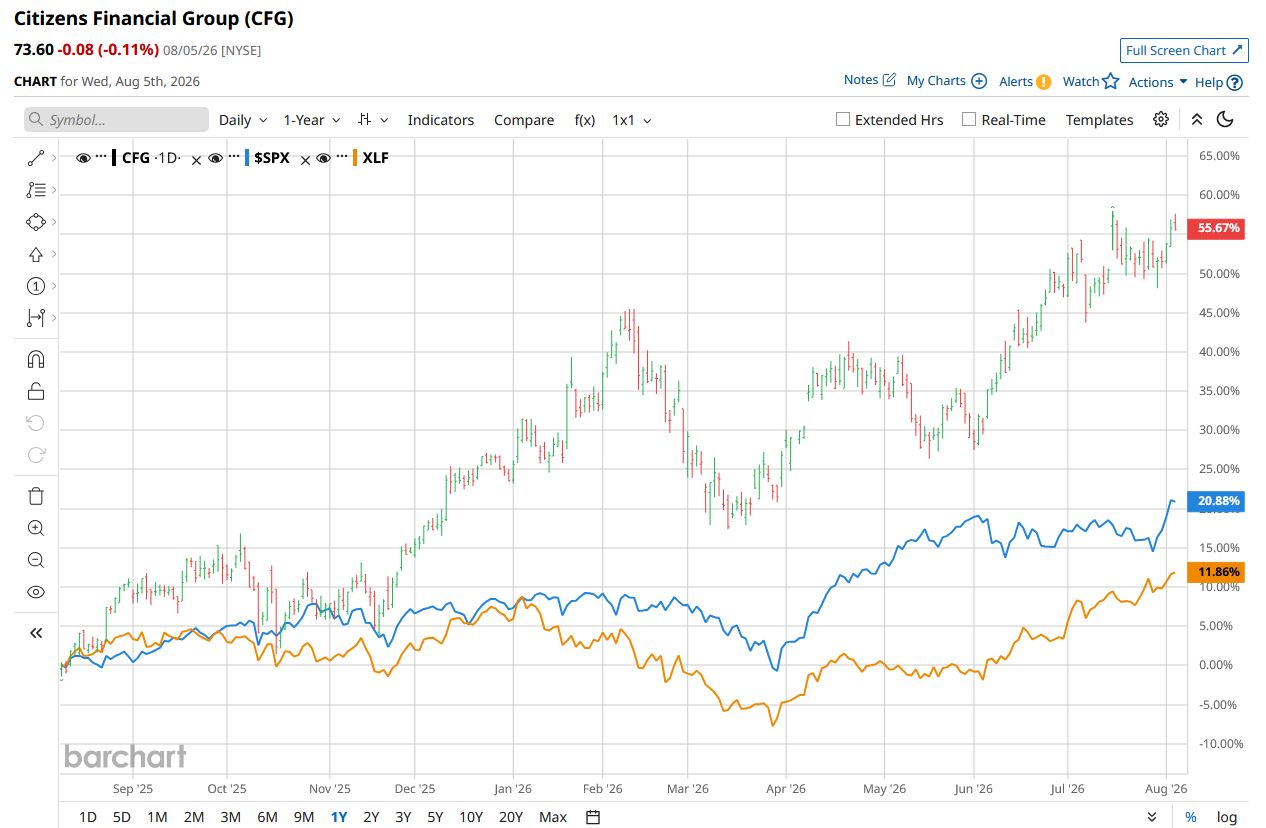
Task: Select the 6M range tab
Action: point(267,817)
